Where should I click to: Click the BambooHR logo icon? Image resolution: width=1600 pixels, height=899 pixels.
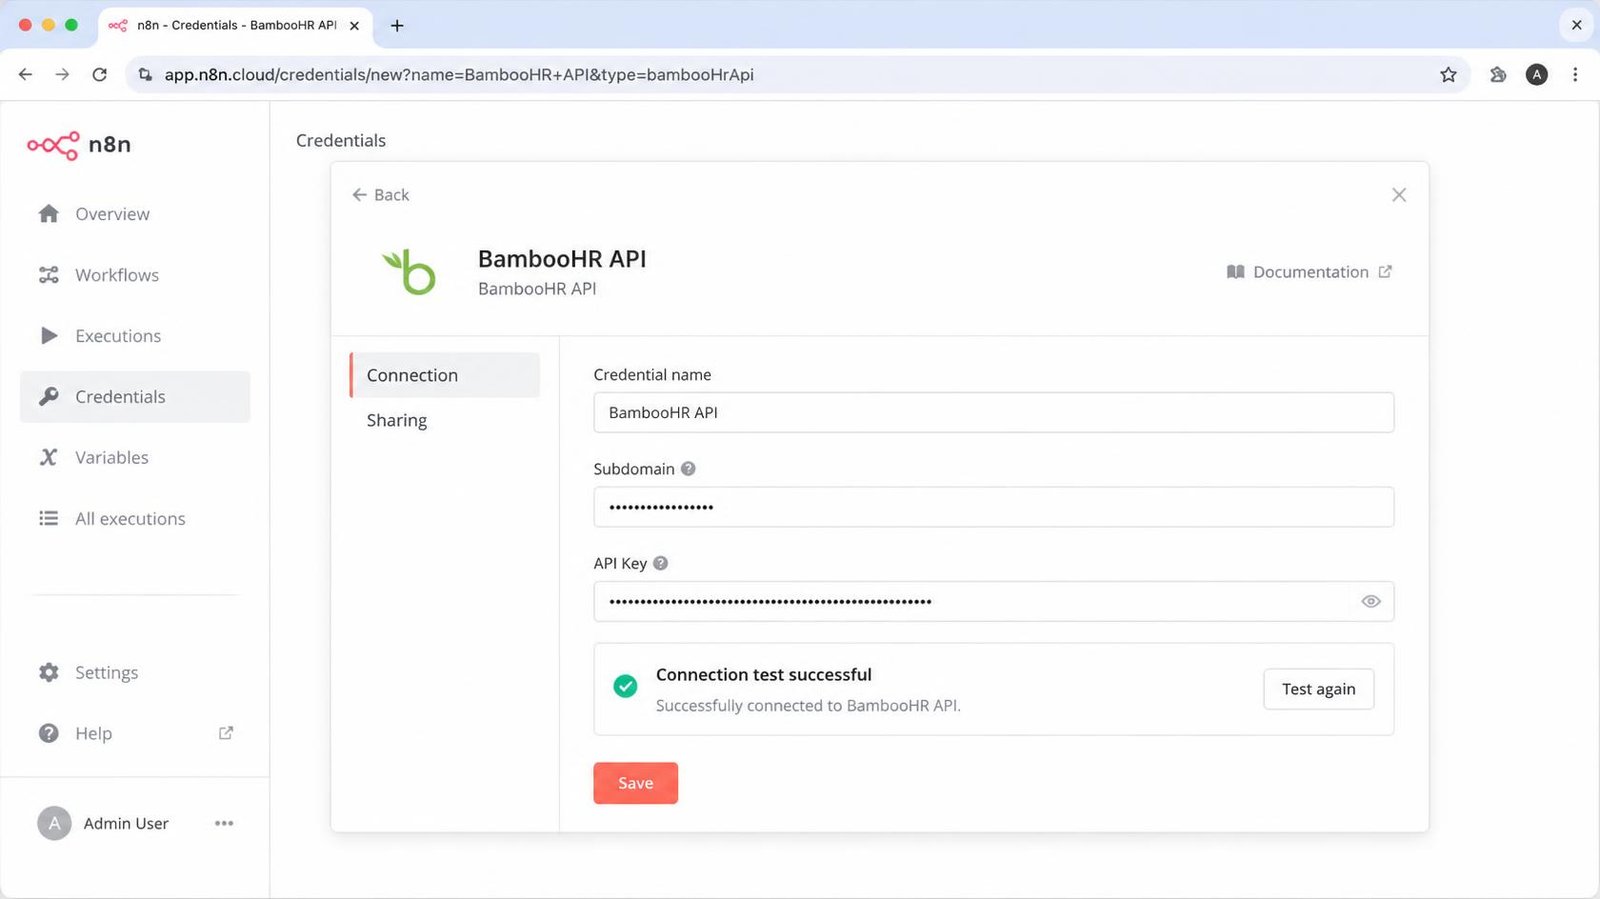(x=409, y=272)
